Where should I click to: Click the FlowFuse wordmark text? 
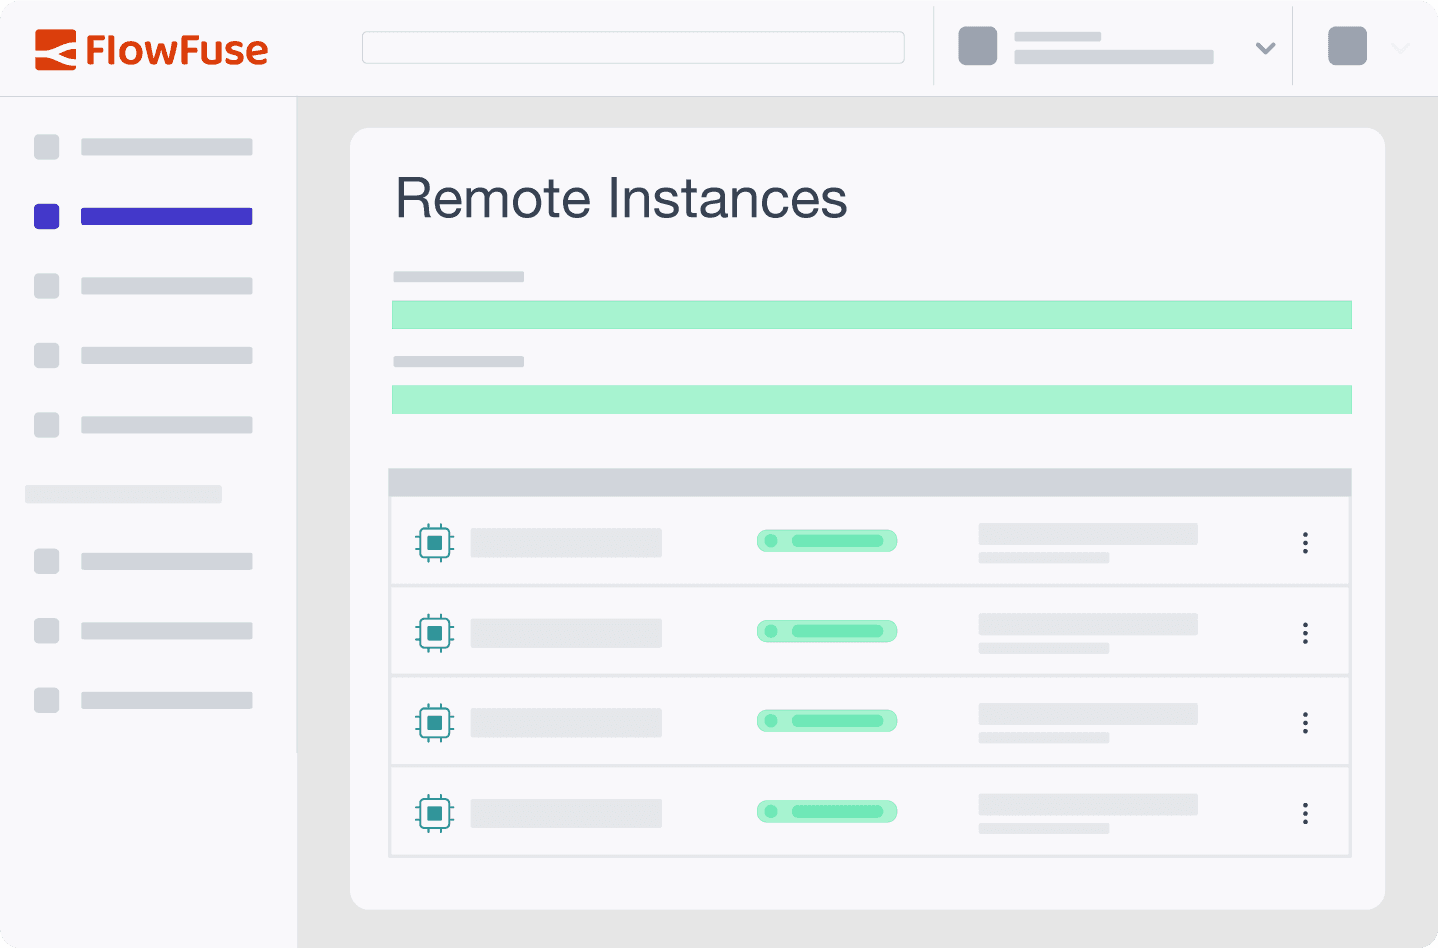click(176, 50)
